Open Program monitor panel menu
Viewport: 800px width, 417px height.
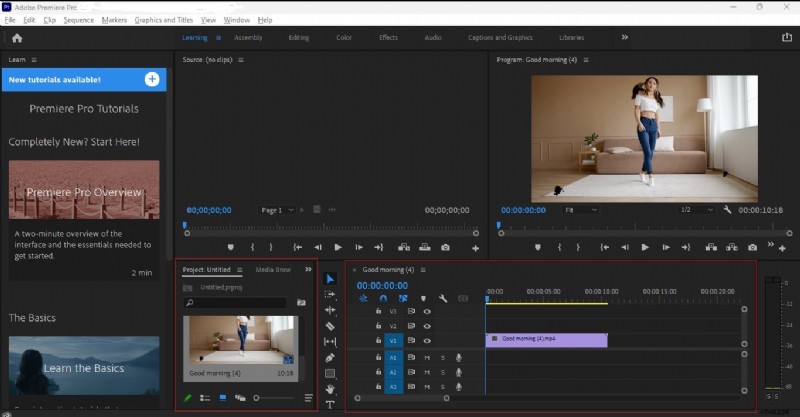586,60
